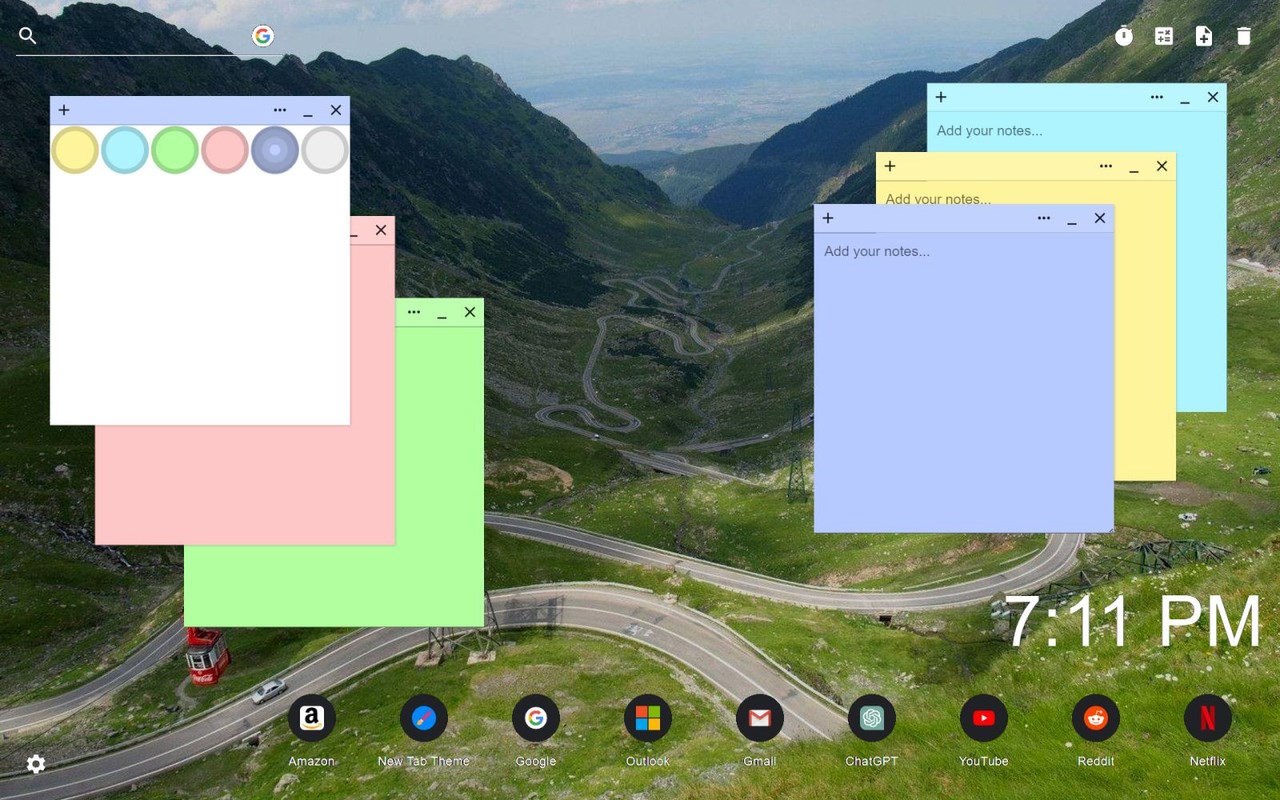1280x800 pixels.
Task: Pick the white-gray color swatch
Action: 325,150
